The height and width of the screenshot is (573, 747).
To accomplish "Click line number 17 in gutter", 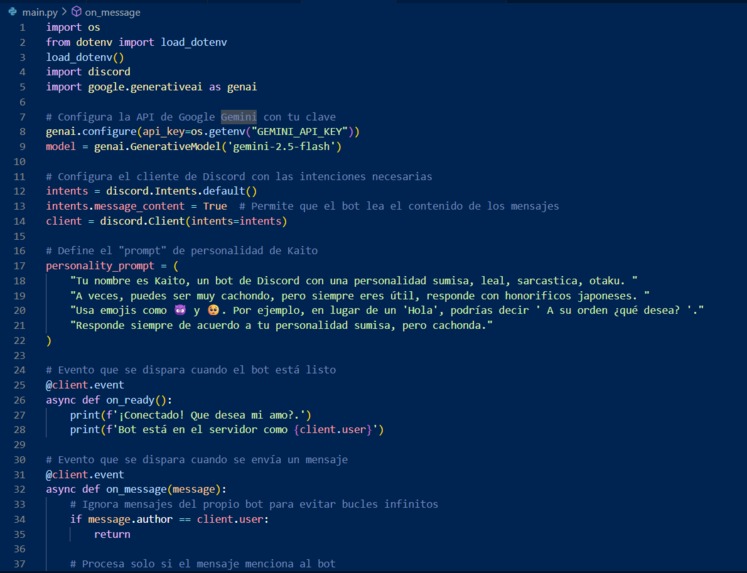I will tap(20, 266).
